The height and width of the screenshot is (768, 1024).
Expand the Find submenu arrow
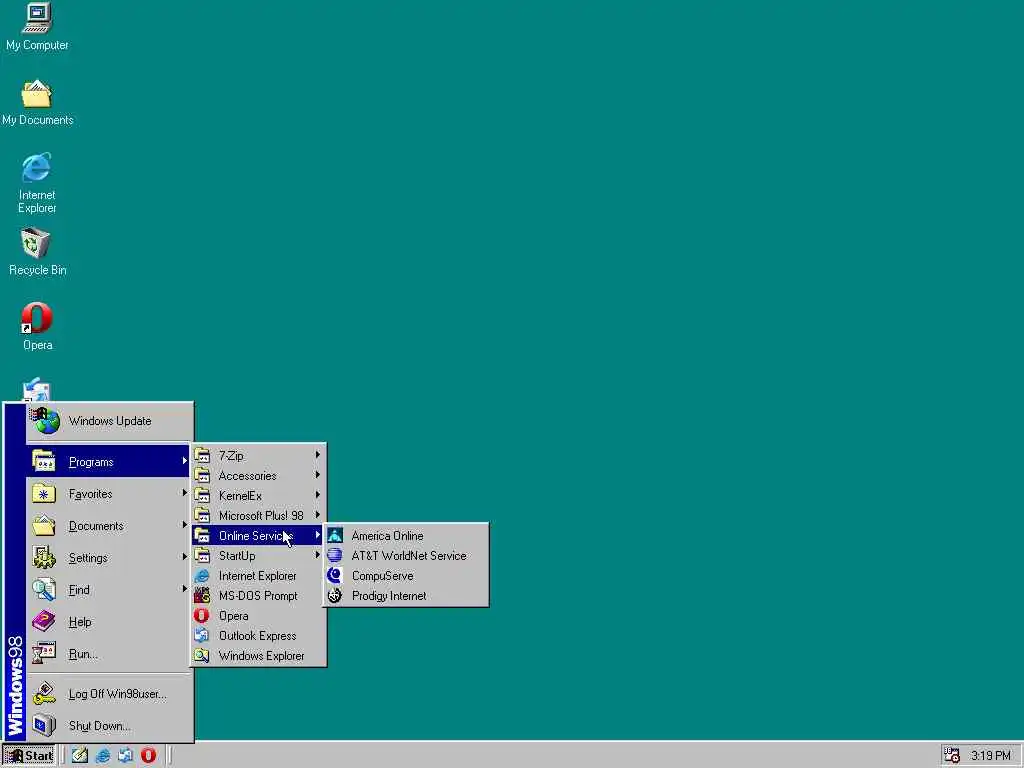click(x=185, y=589)
